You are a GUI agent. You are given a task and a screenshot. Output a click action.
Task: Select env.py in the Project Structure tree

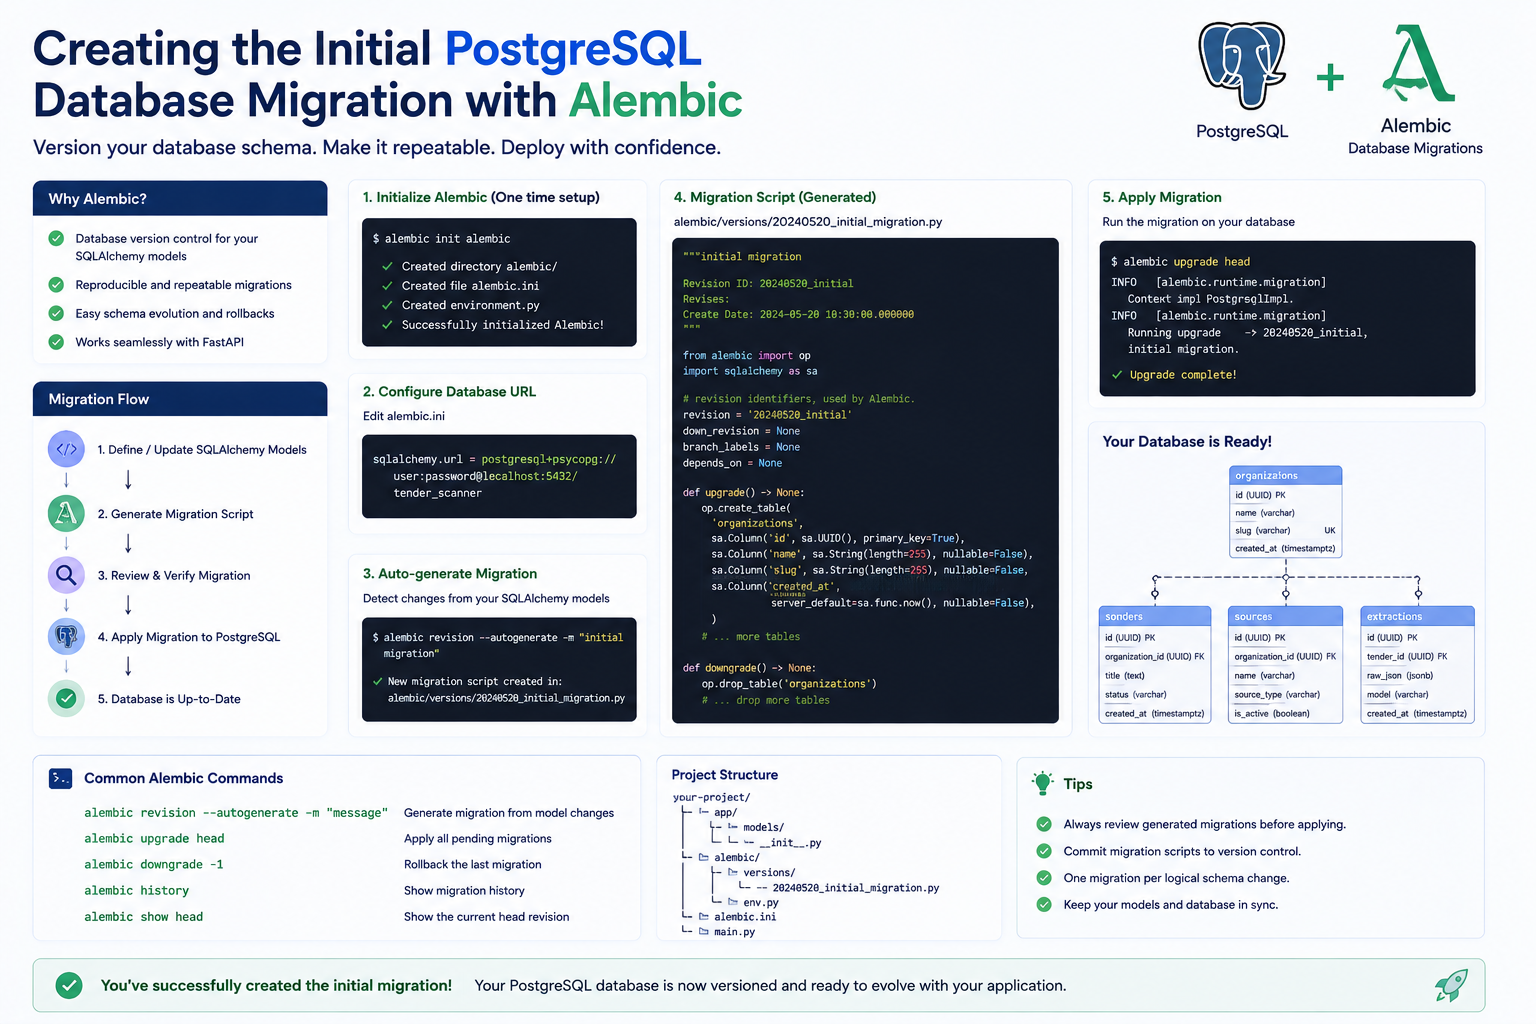[x=761, y=902]
